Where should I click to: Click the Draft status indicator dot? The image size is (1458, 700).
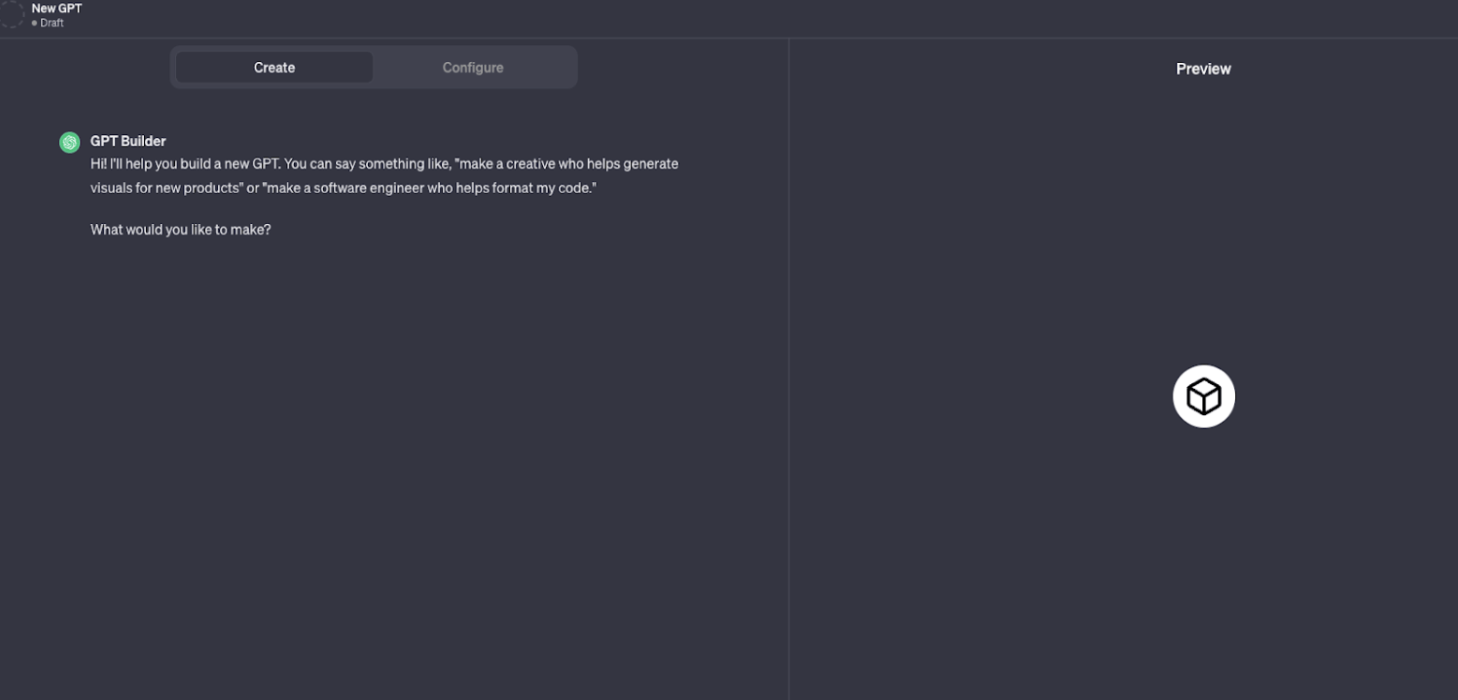click(x=33, y=21)
